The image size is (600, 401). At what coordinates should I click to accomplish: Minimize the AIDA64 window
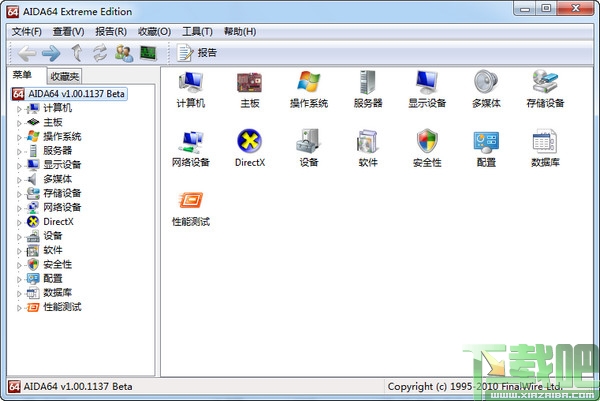(x=525, y=8)
